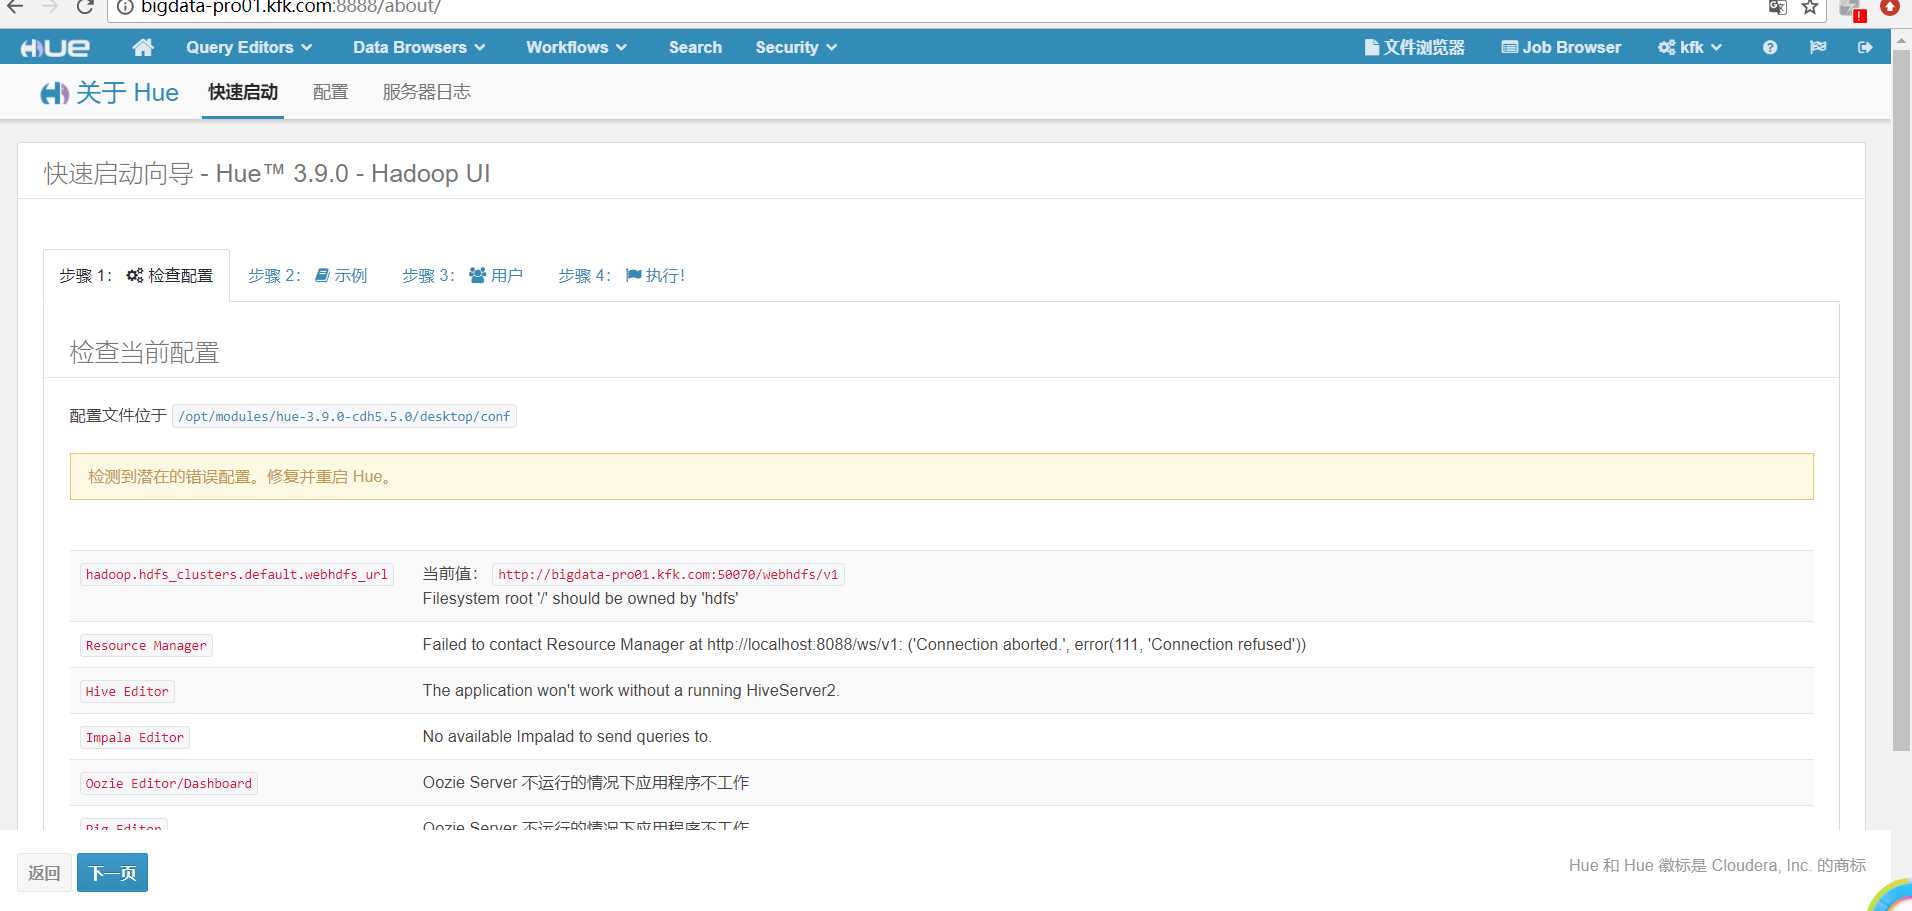Viewport: 1912px width, 911px height.
Task: Click the config path /opt/modules/hue-3.9.0-cdh5.5.0/desktop/conf
Action: [344, 416]
